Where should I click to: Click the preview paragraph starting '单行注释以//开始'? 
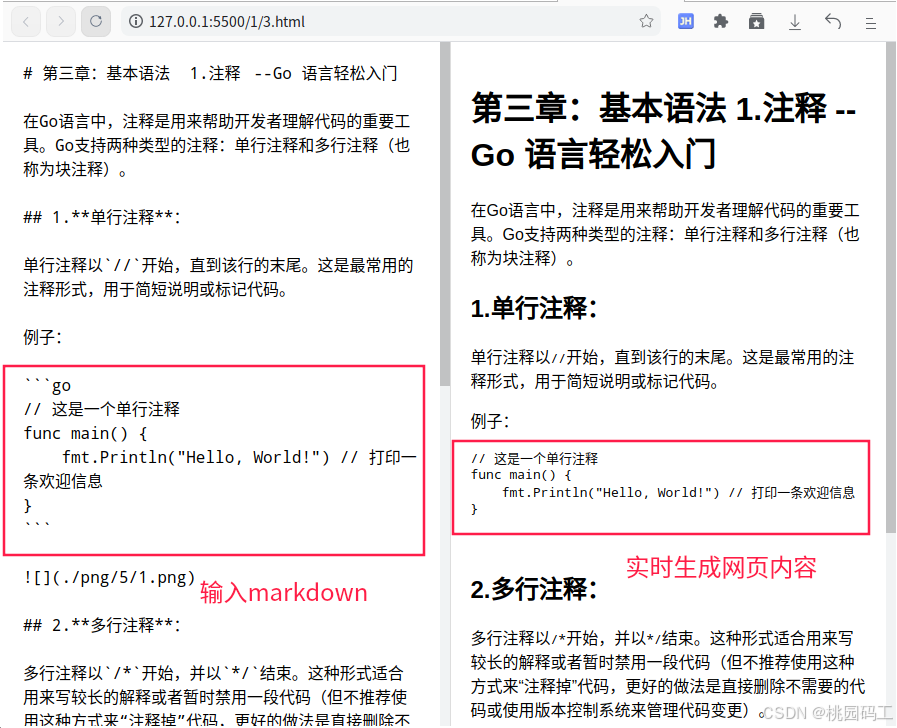[x=662, y=369]
